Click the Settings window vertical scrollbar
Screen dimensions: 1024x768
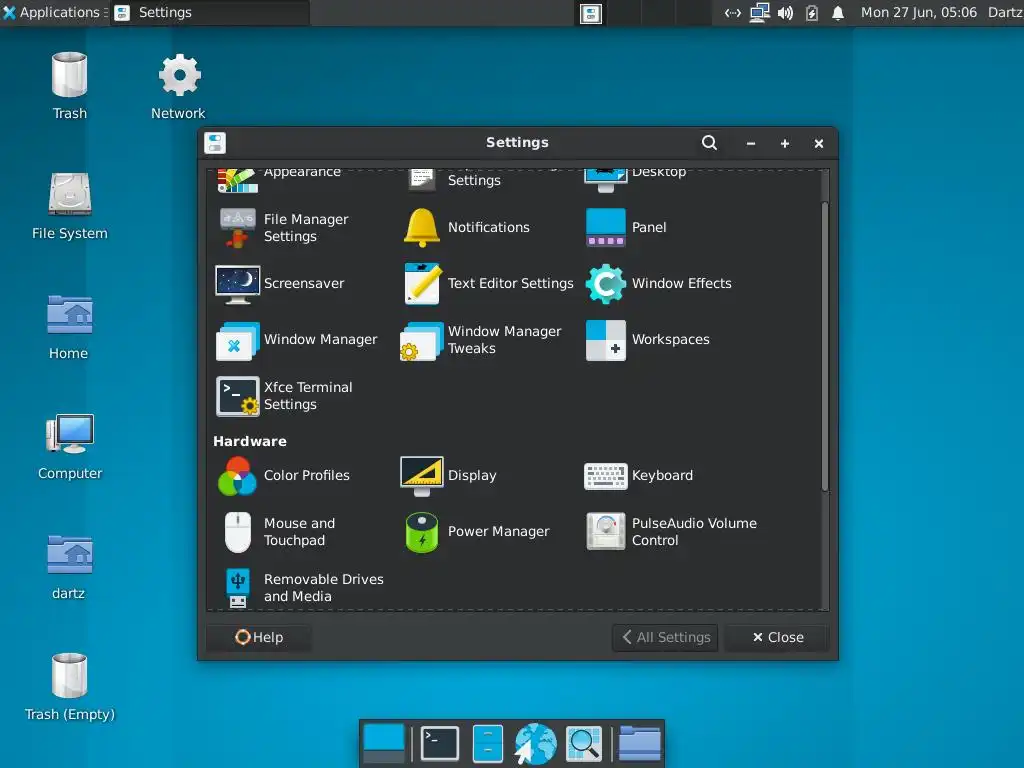click(825, 346)
